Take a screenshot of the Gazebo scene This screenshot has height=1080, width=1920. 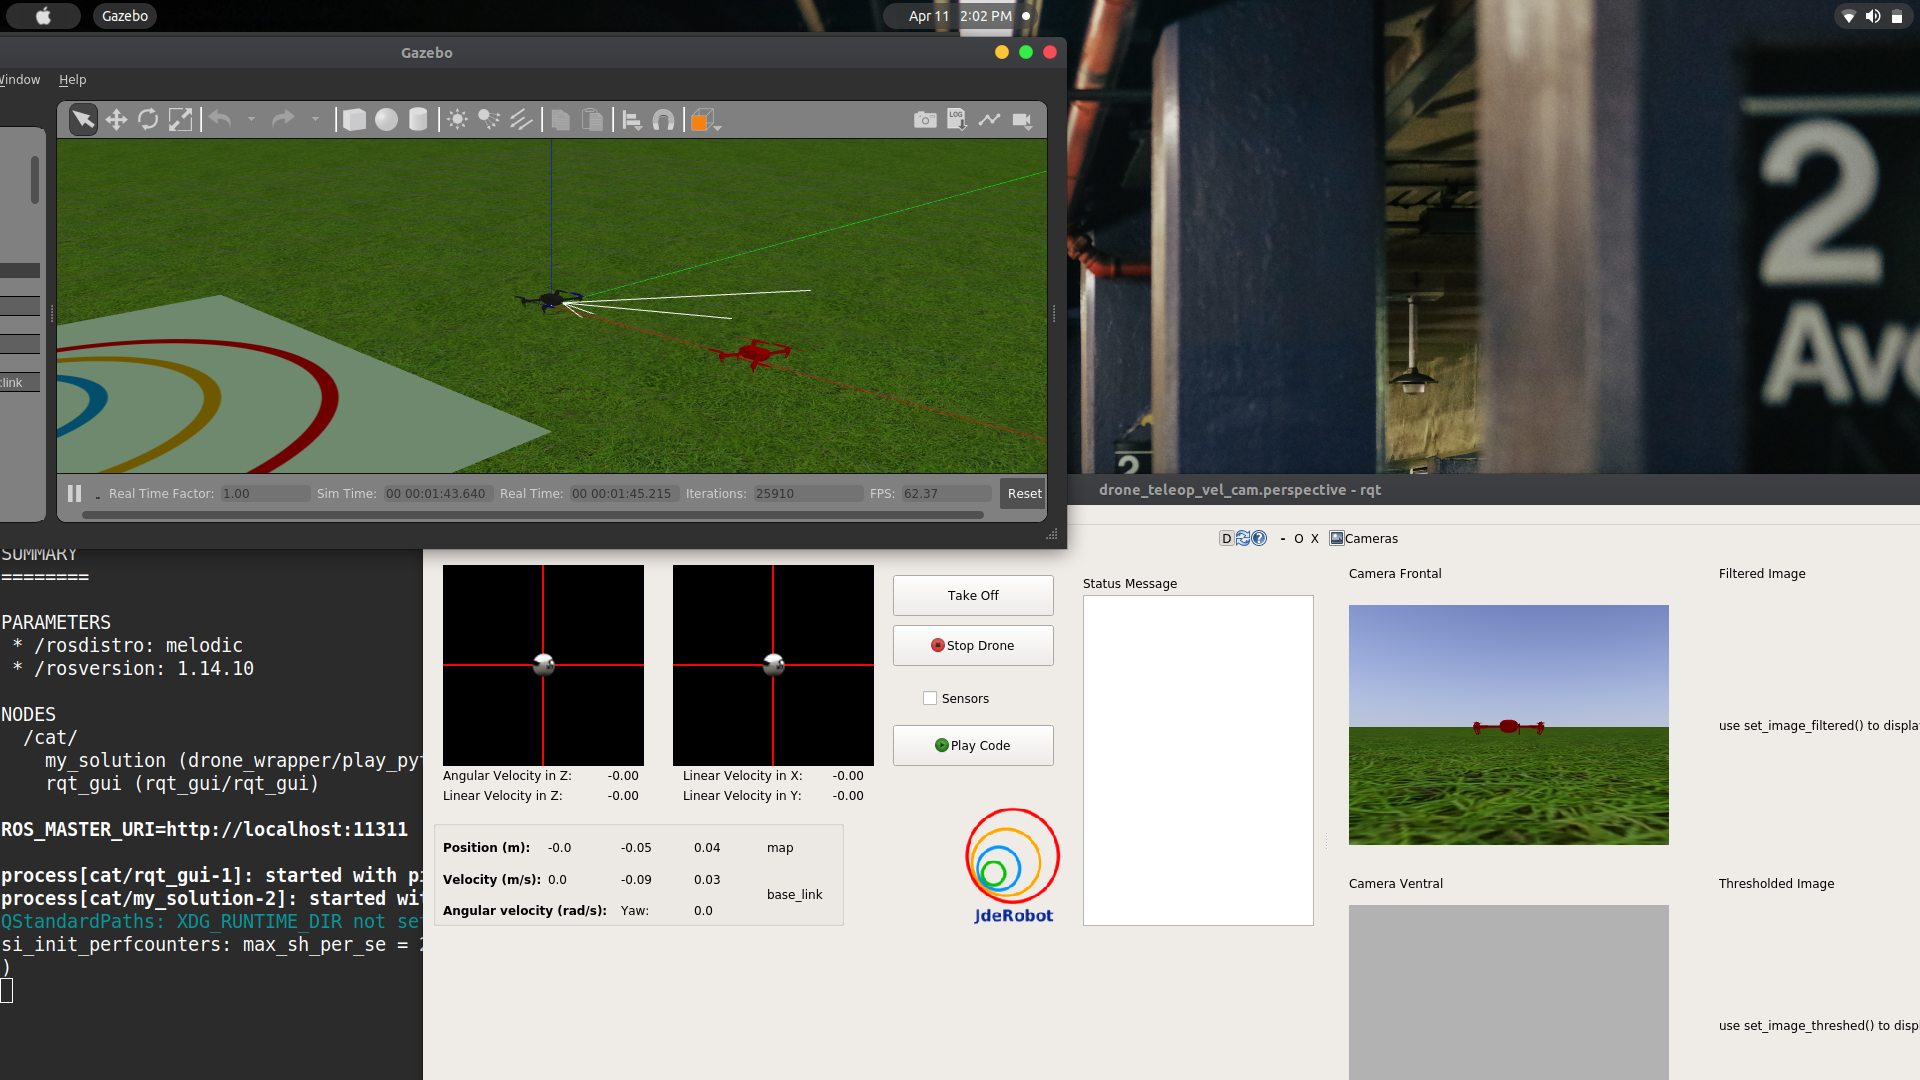click(925, 119)
